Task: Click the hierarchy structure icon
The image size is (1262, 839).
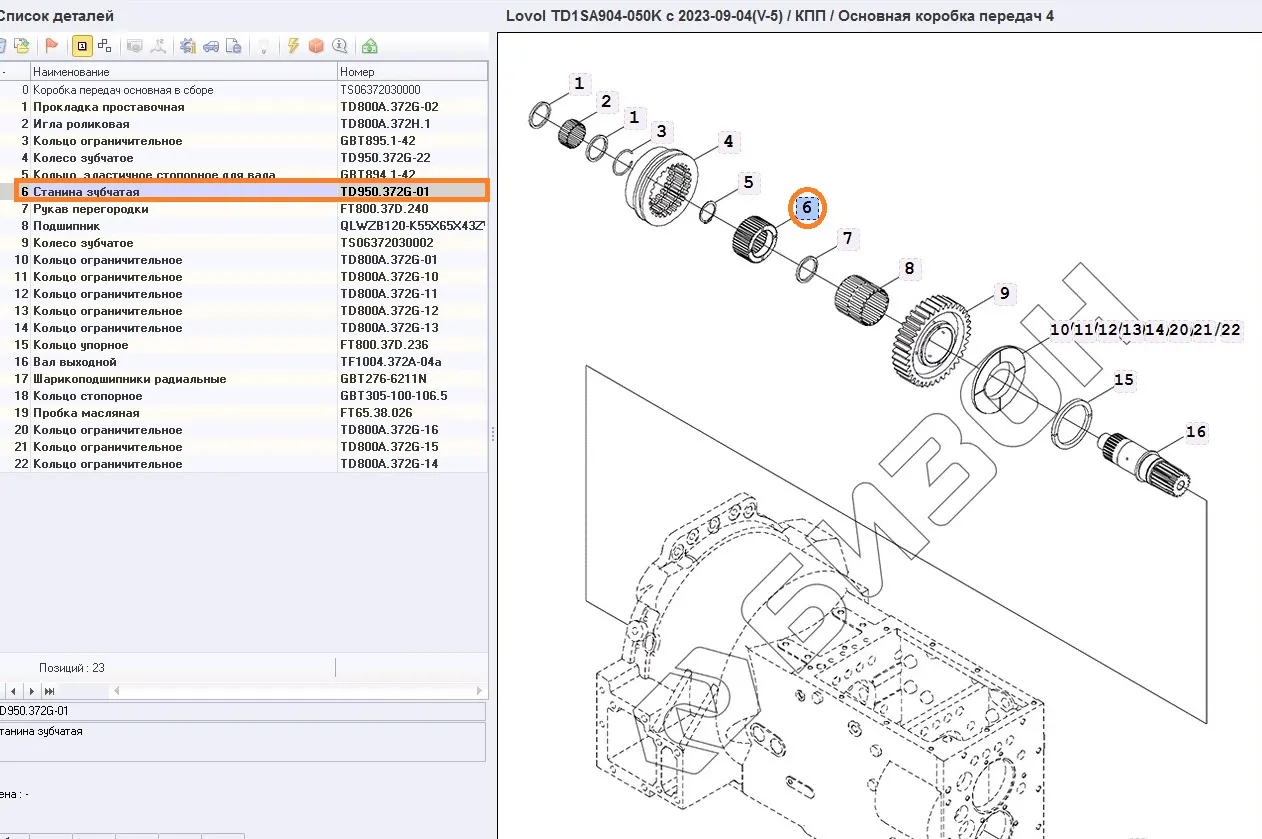Action: 104,46
